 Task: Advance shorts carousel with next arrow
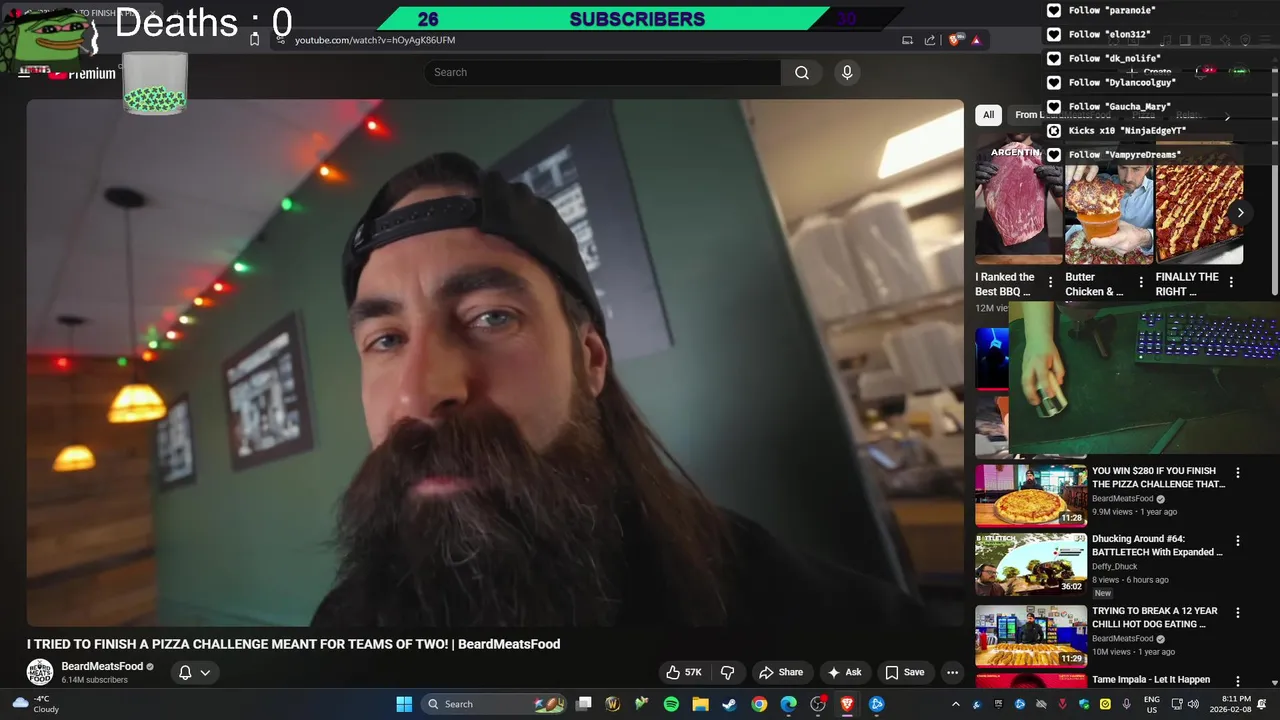(1240, 212)
